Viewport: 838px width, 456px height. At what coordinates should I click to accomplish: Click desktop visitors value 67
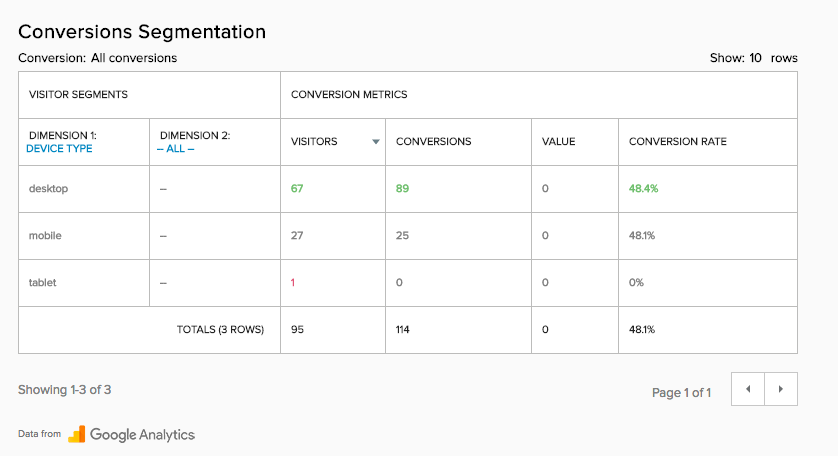297,189
